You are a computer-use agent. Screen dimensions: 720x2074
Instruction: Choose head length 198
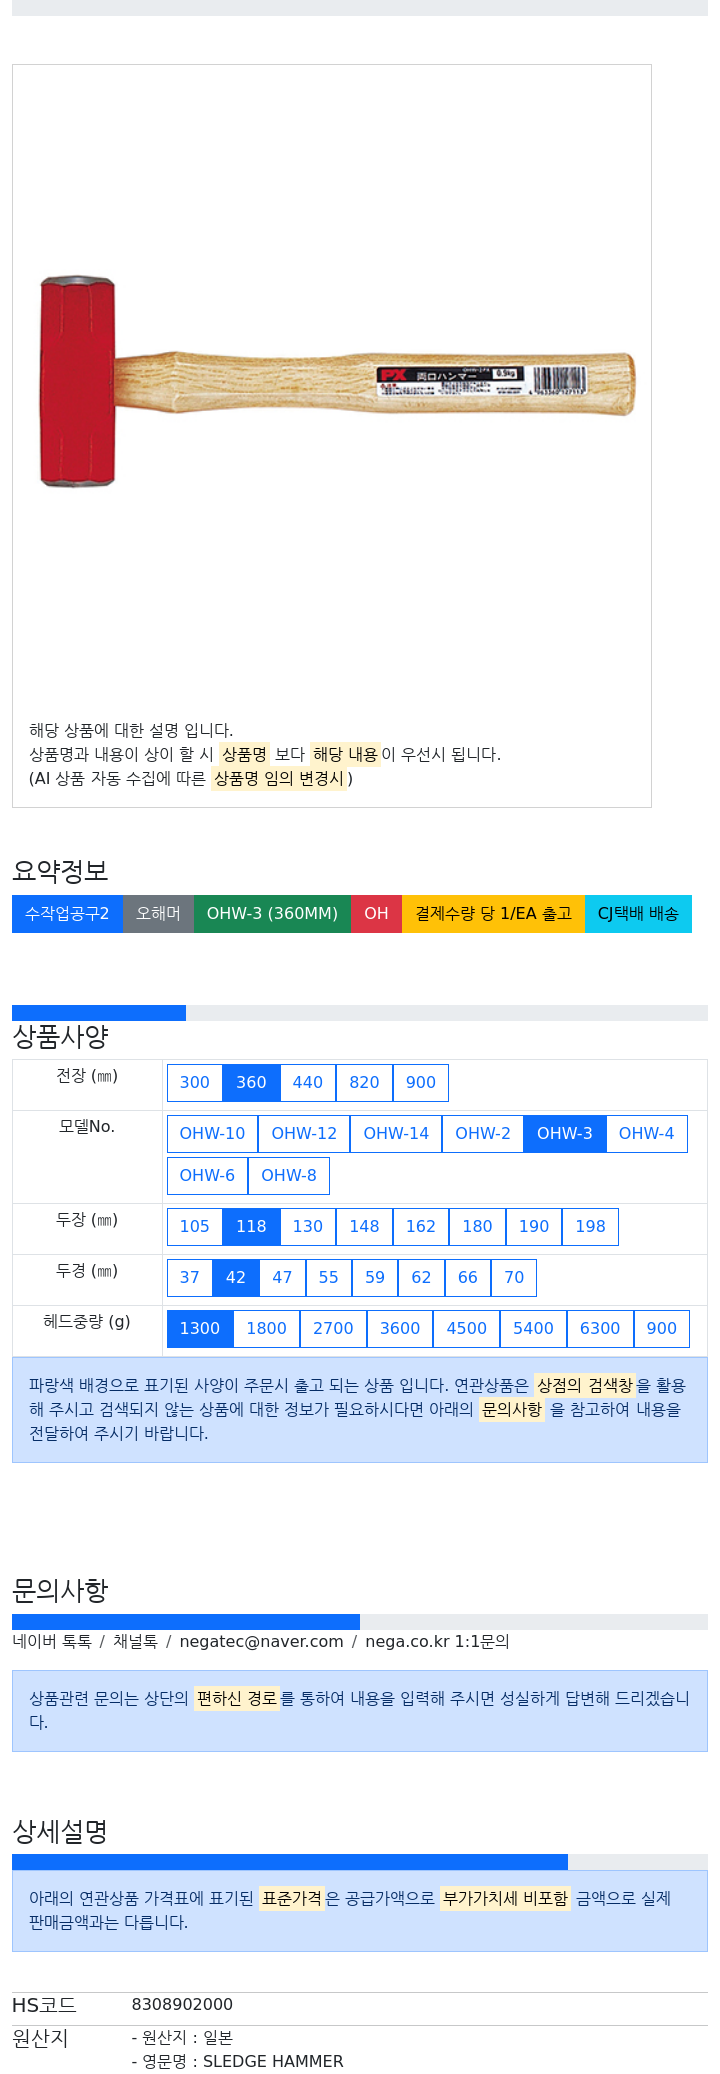(590, 1227)
